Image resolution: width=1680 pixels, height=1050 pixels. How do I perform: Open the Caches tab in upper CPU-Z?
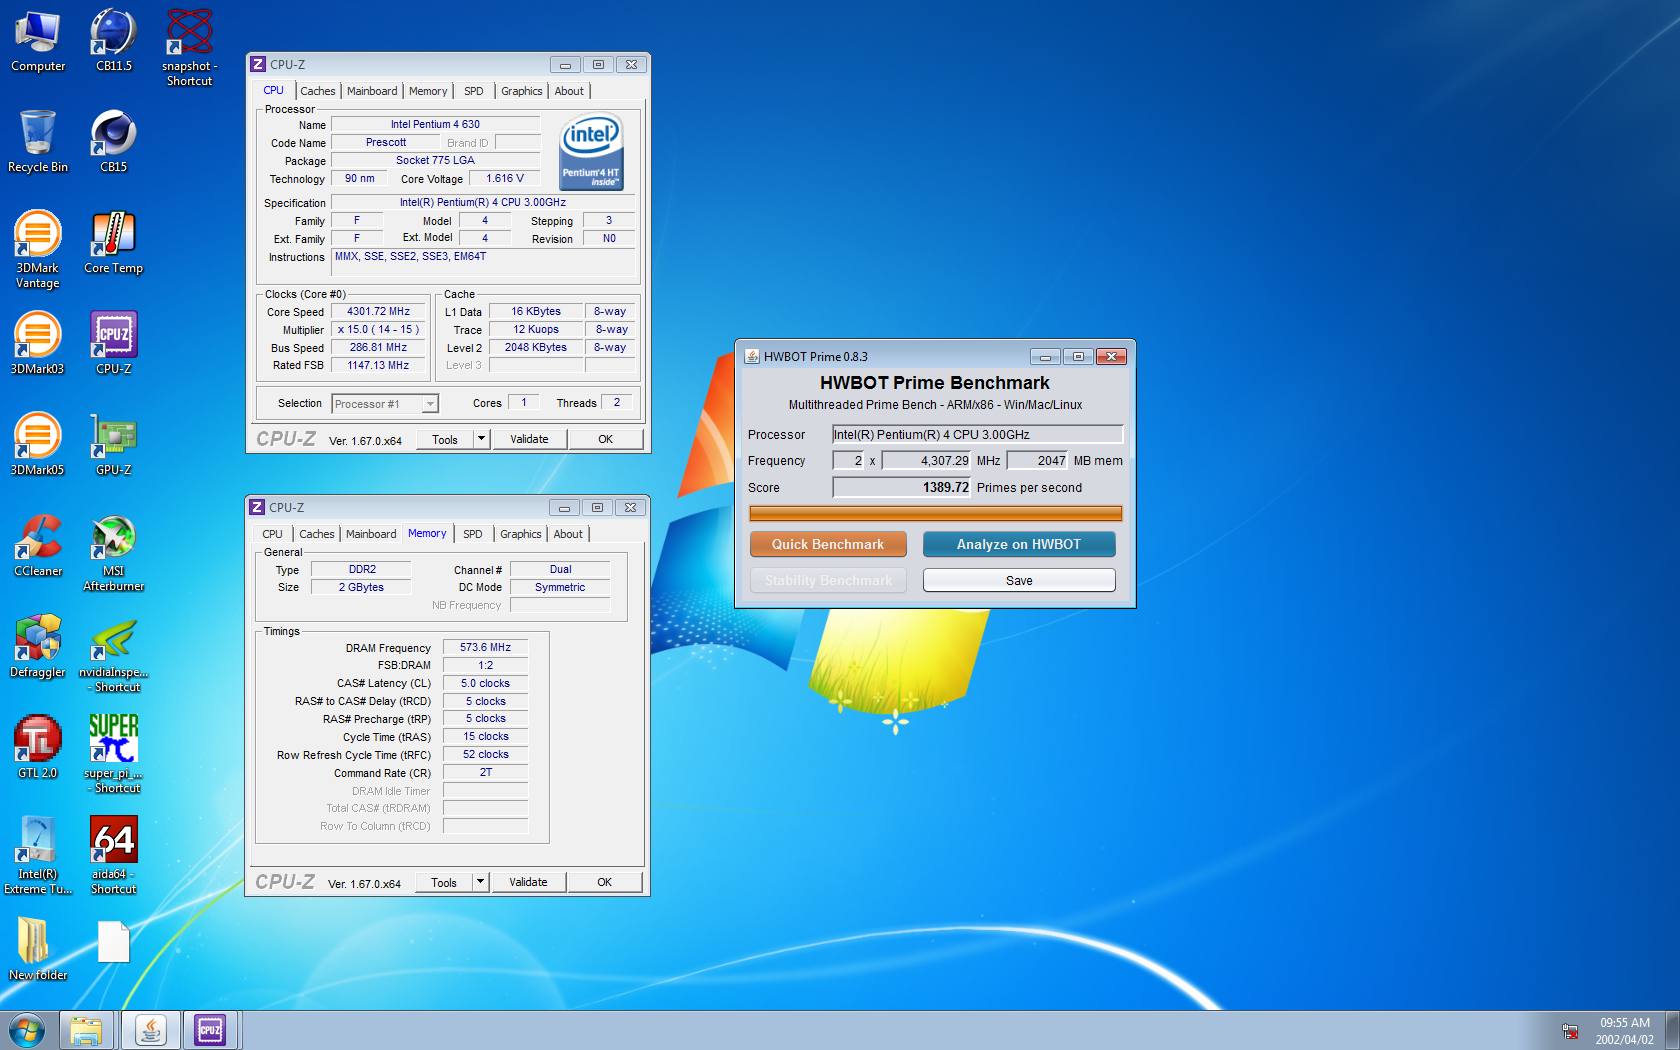tap(318, 91)
